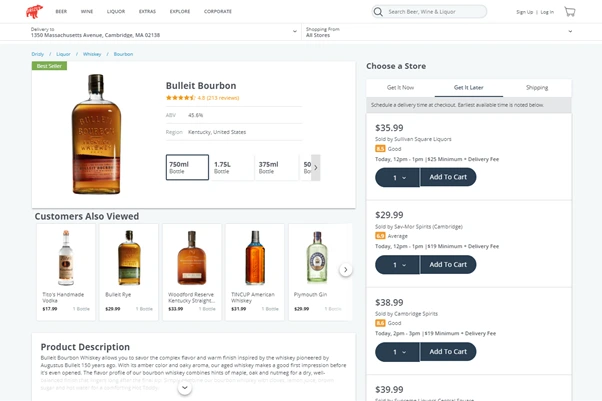Screen dimensions: 602x401
Task: Click the Sold by Sullivan Square Liquors text
Action: pos(413,139)
